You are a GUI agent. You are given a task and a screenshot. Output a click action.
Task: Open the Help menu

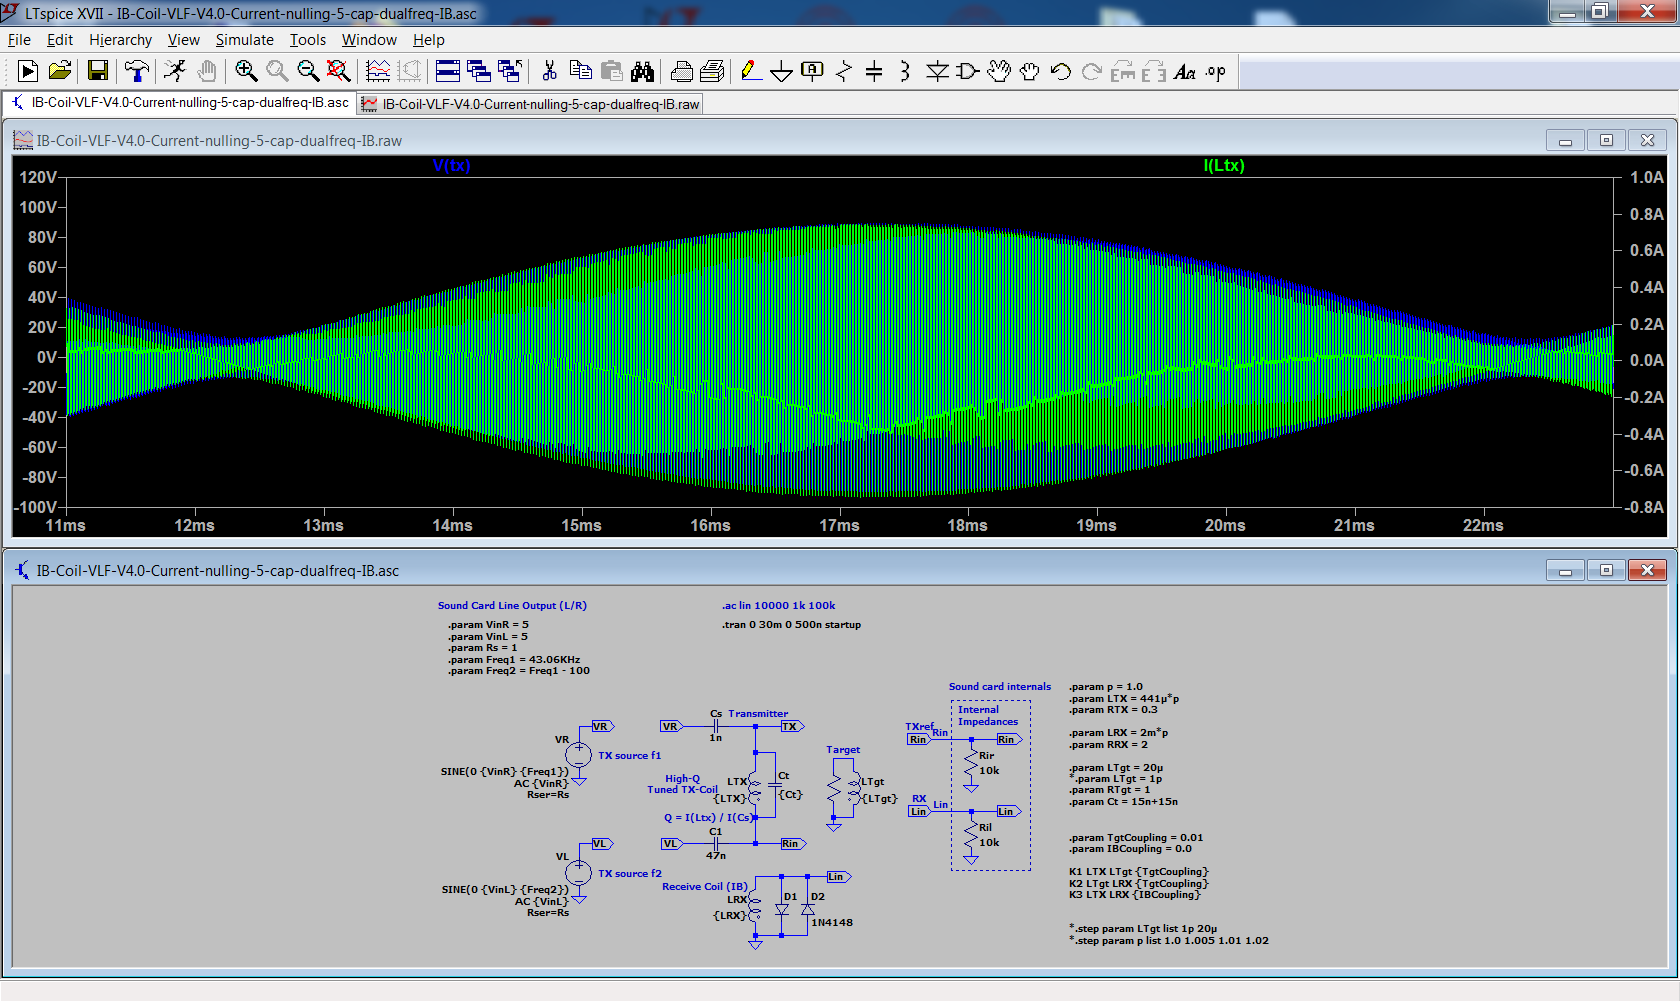tap(428, 40)
